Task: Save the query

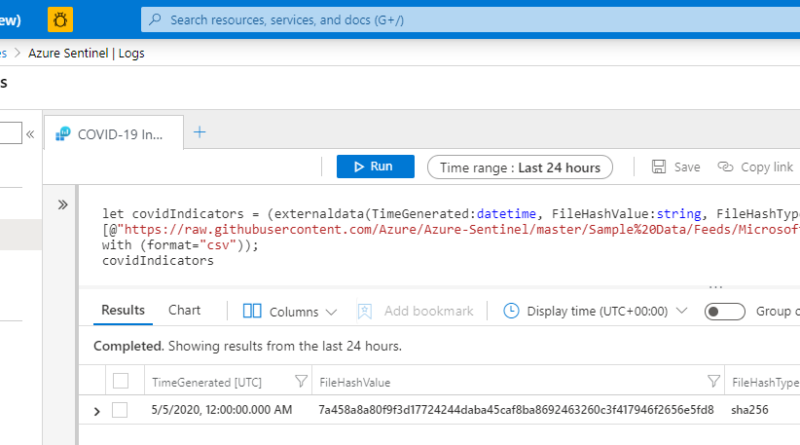Action: 676,167
